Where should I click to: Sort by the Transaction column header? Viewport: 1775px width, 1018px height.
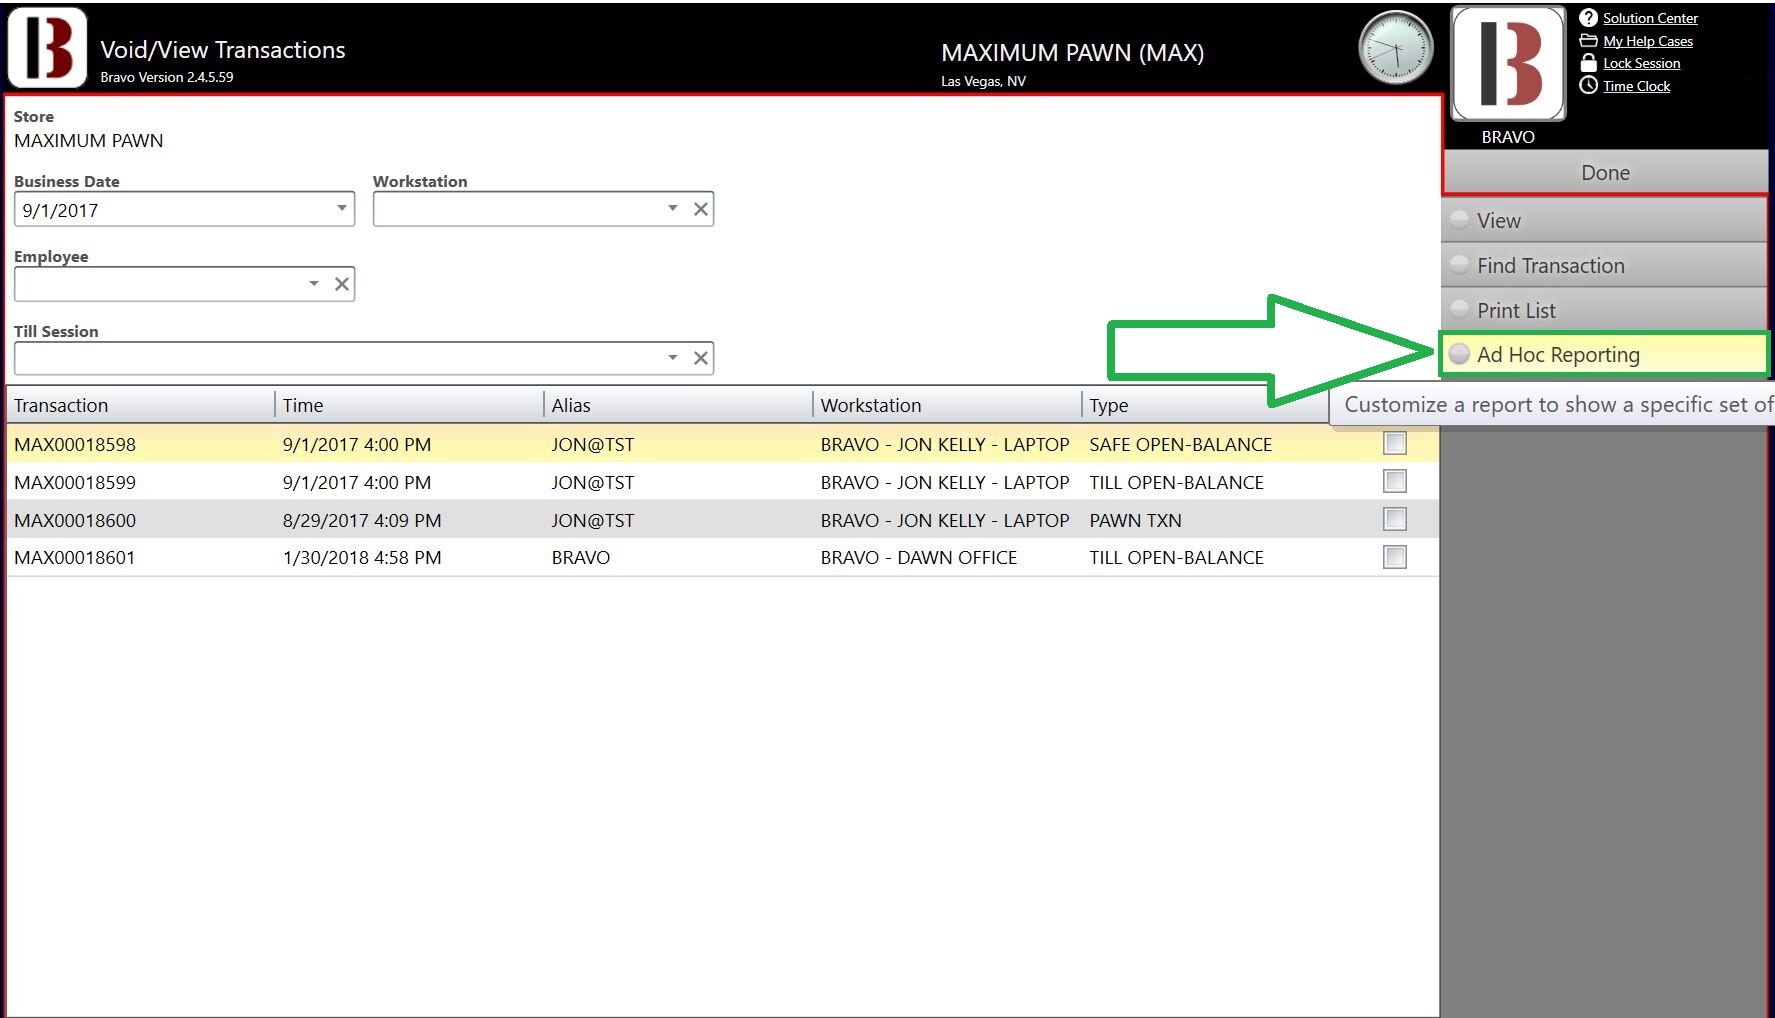[x=140, y=405]
